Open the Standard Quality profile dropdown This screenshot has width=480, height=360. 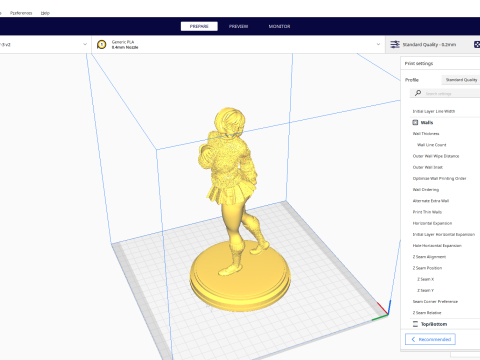(461, 80)
